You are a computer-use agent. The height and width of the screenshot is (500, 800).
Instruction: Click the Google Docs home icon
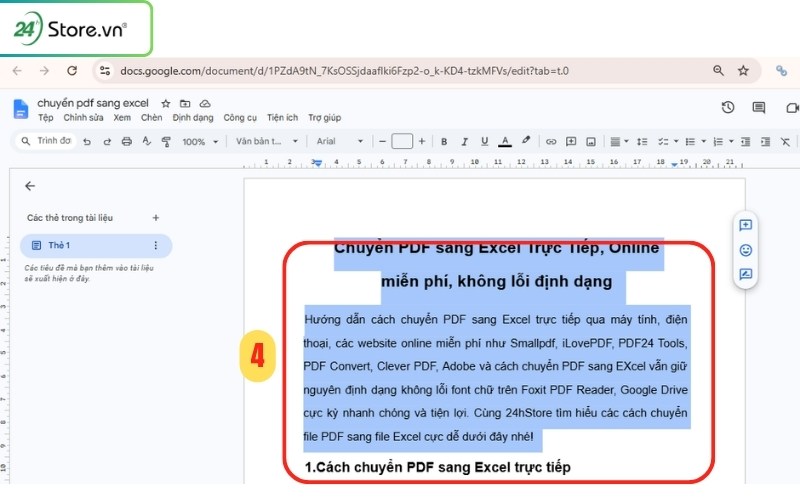click(20, 109)
